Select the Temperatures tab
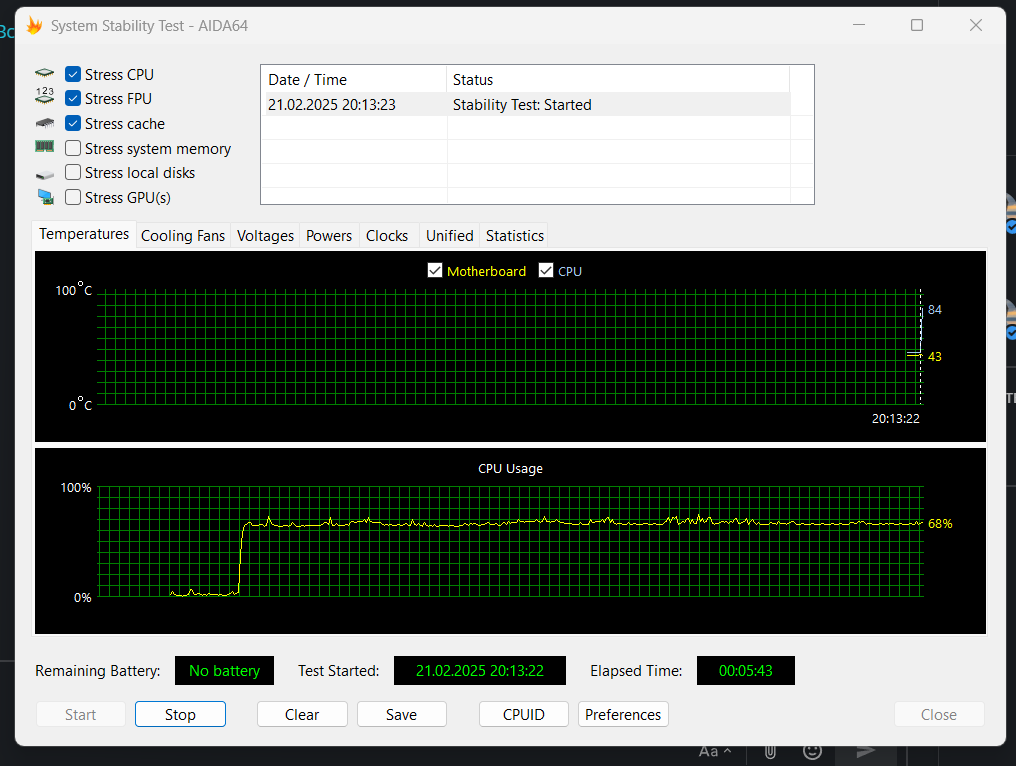This screenshot has height=766, width=1016. 84,234
